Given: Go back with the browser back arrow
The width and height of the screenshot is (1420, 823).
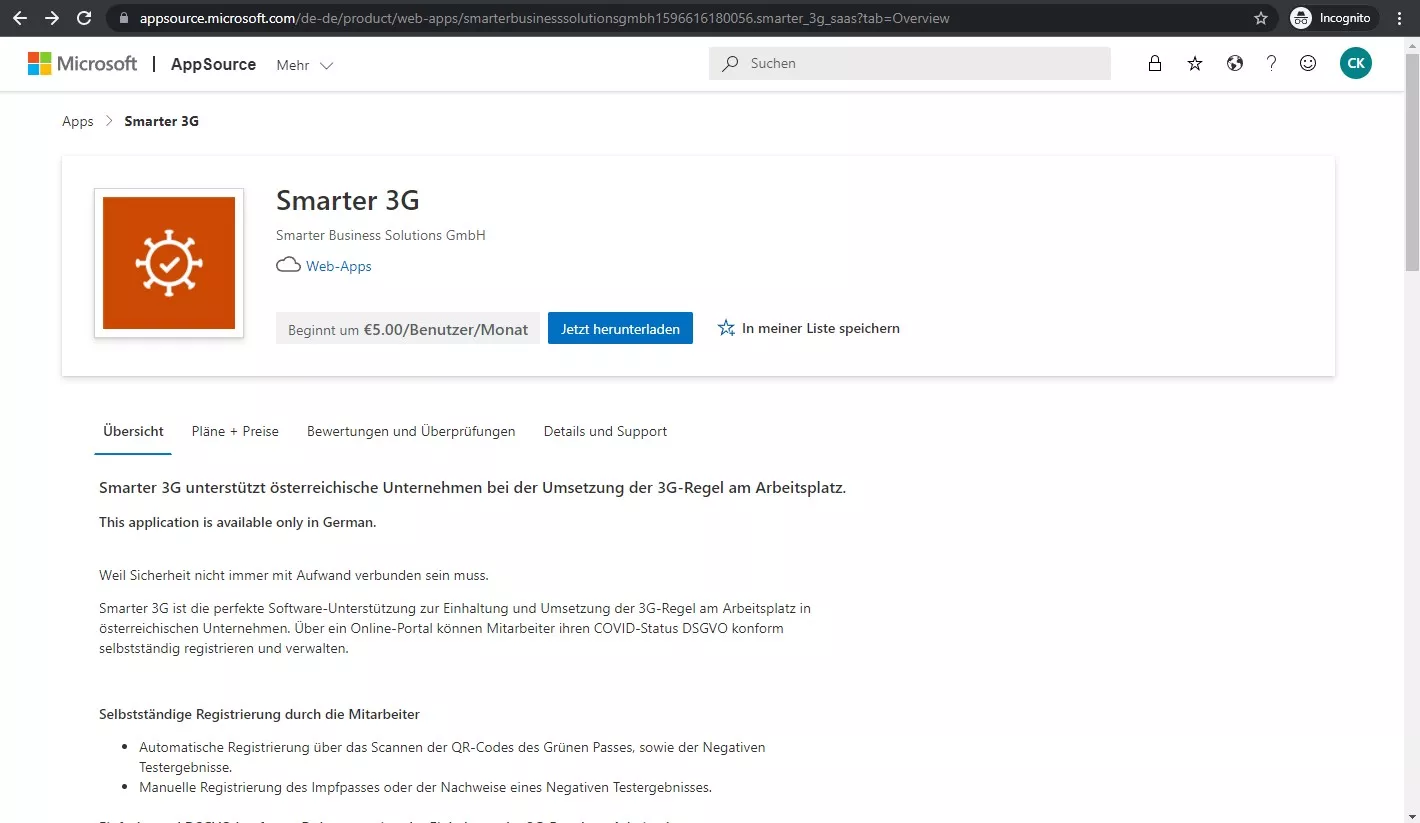Looking at the screenshot, I should coord(20,18).
